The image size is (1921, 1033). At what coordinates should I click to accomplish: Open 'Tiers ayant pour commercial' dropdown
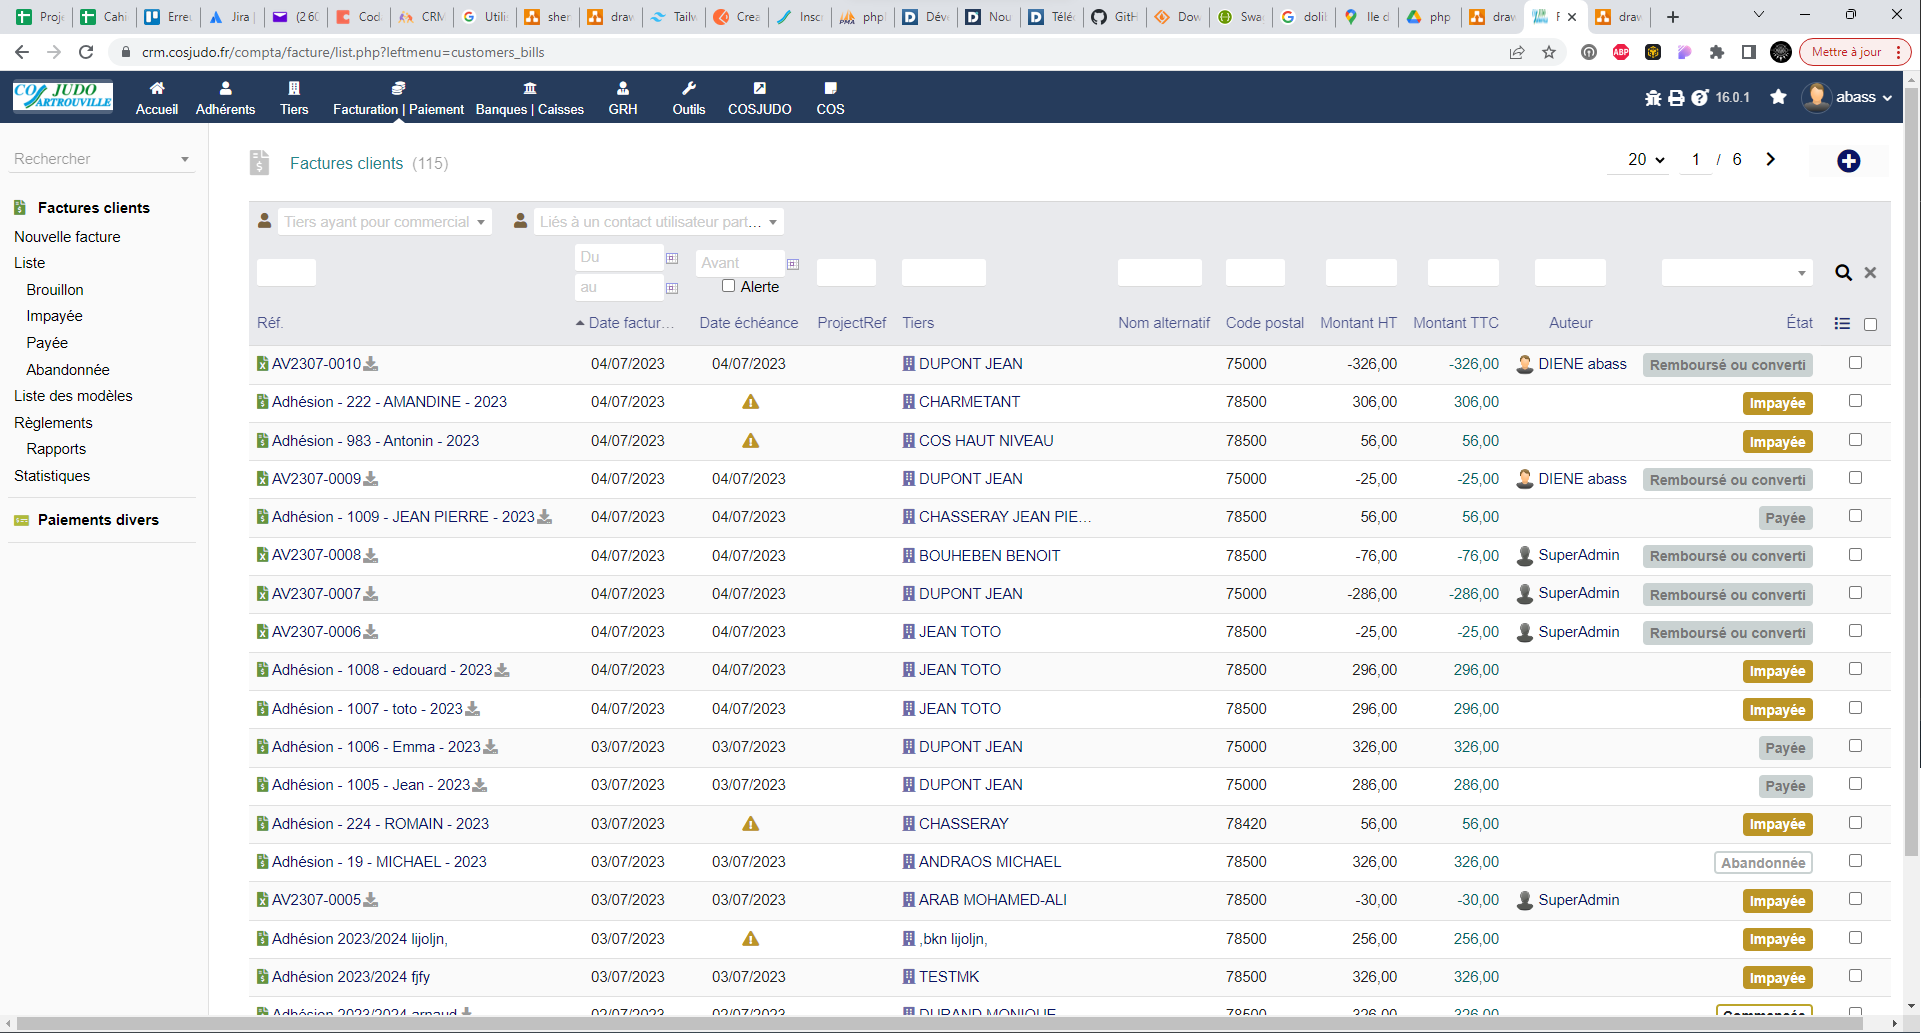point(384,222)
